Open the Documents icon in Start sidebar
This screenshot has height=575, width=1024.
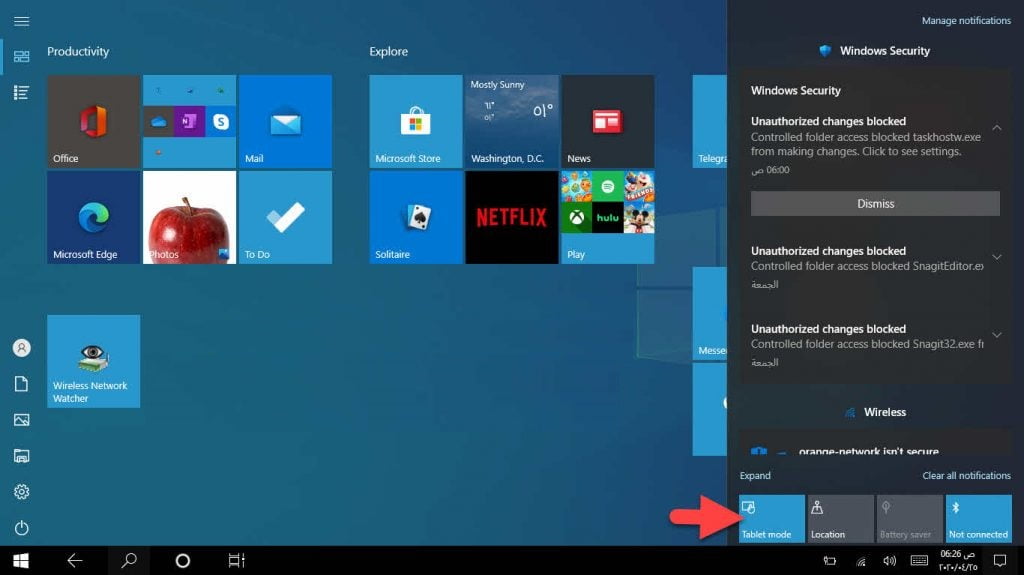(22, 384)
